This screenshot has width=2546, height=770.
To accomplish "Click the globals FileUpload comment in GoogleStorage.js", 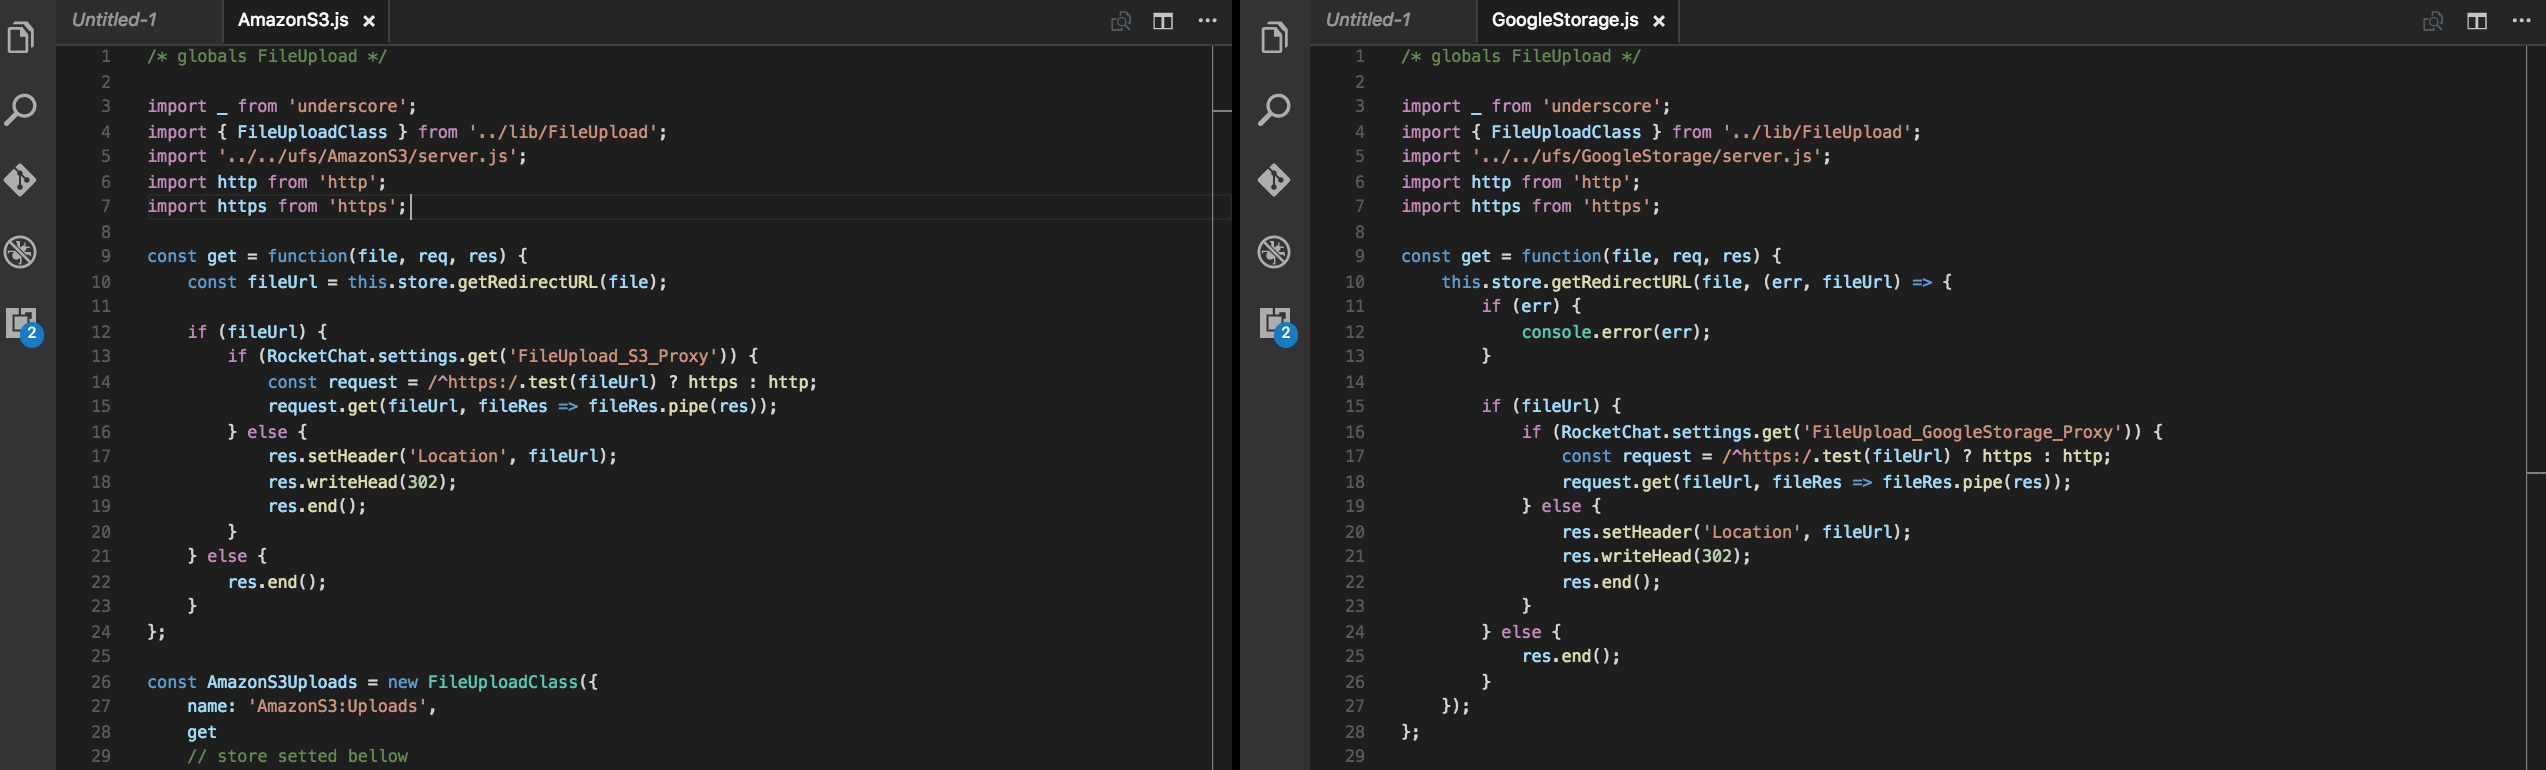I will (x=1521, y=56).
